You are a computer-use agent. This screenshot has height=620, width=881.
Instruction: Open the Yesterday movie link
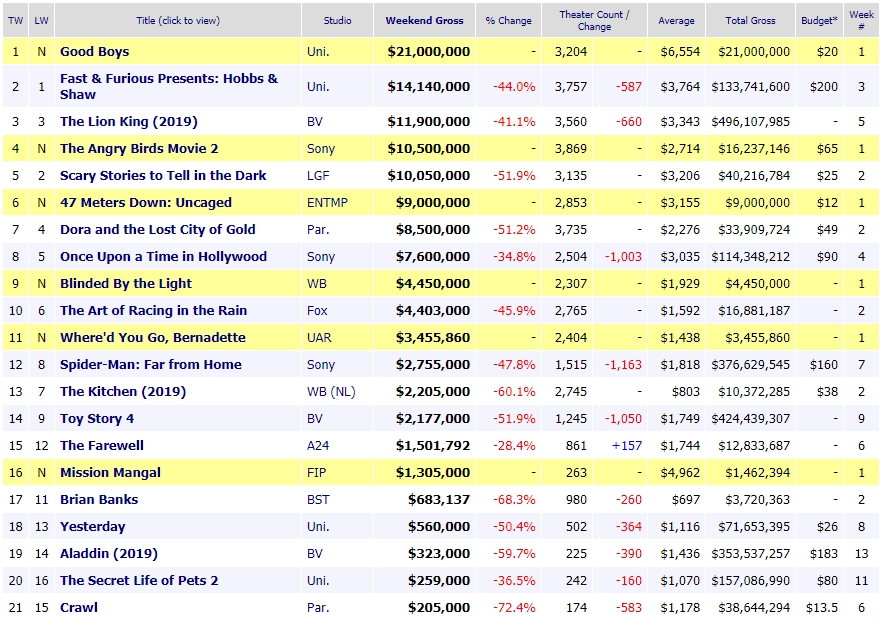click(93, 527)
